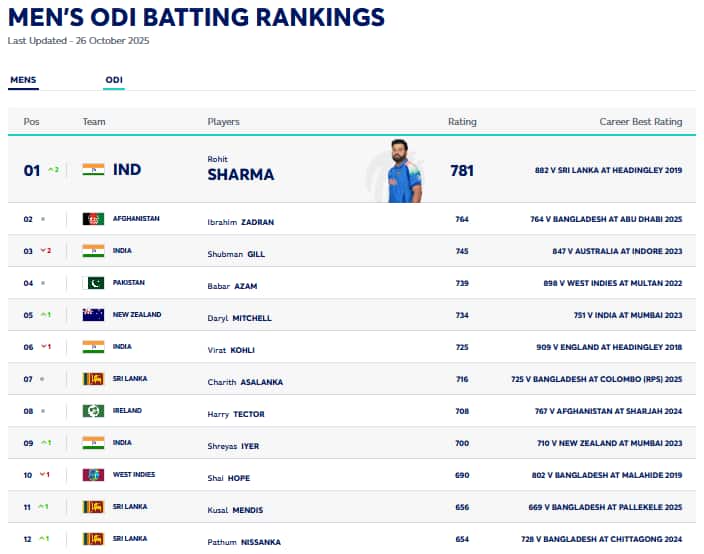Click the Rating column header
704x554 pixels.
pyautogui.click(x=462, y=122)
